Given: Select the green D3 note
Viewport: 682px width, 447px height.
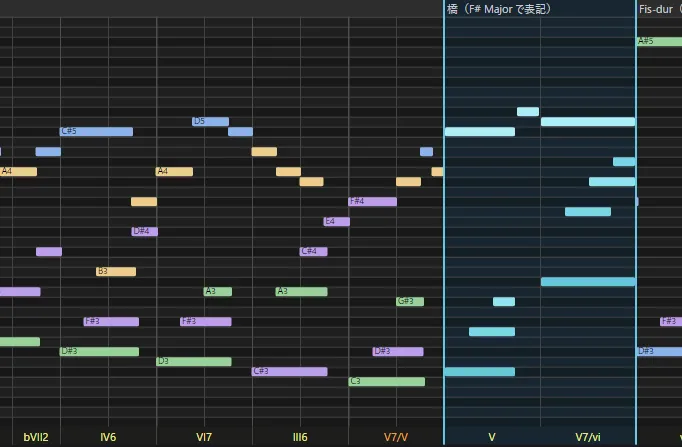Looking at the screenshot, I should coord(194,361).
